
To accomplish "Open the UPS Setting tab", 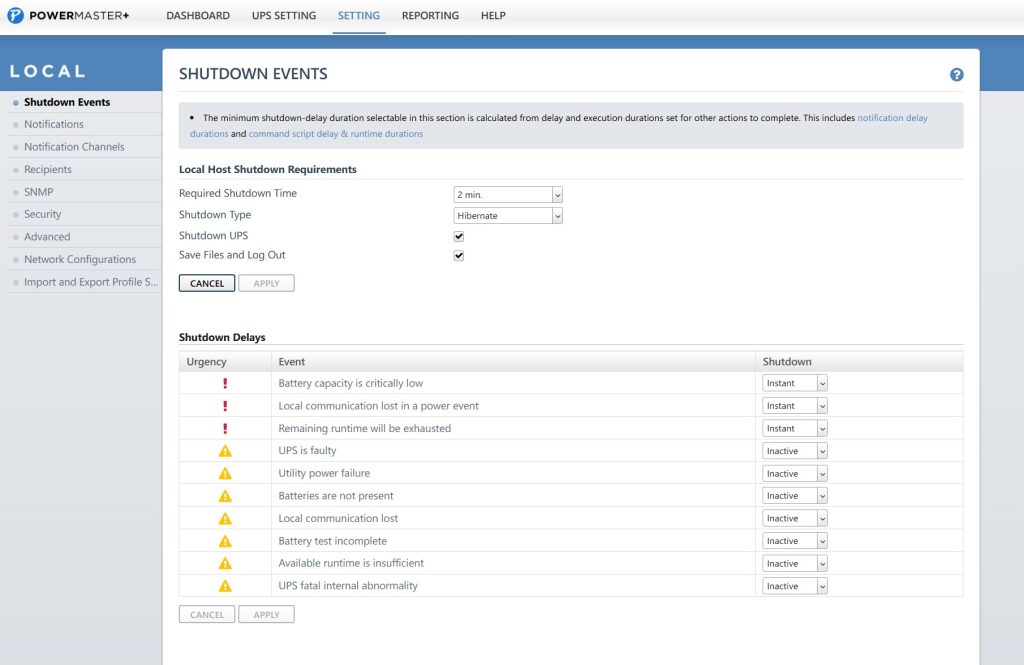I will [x=284, y=16].
